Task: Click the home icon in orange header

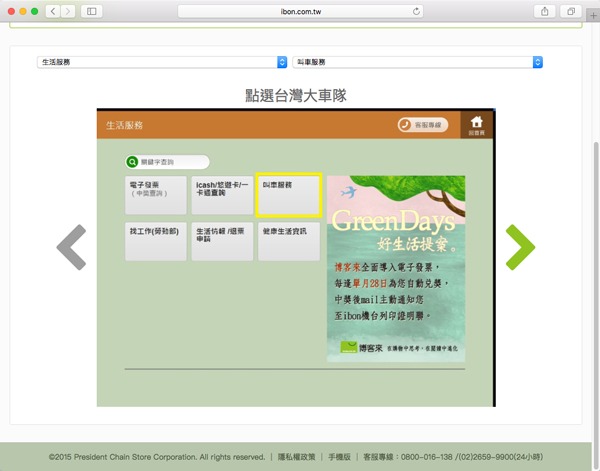Action: tap(476, 125)
